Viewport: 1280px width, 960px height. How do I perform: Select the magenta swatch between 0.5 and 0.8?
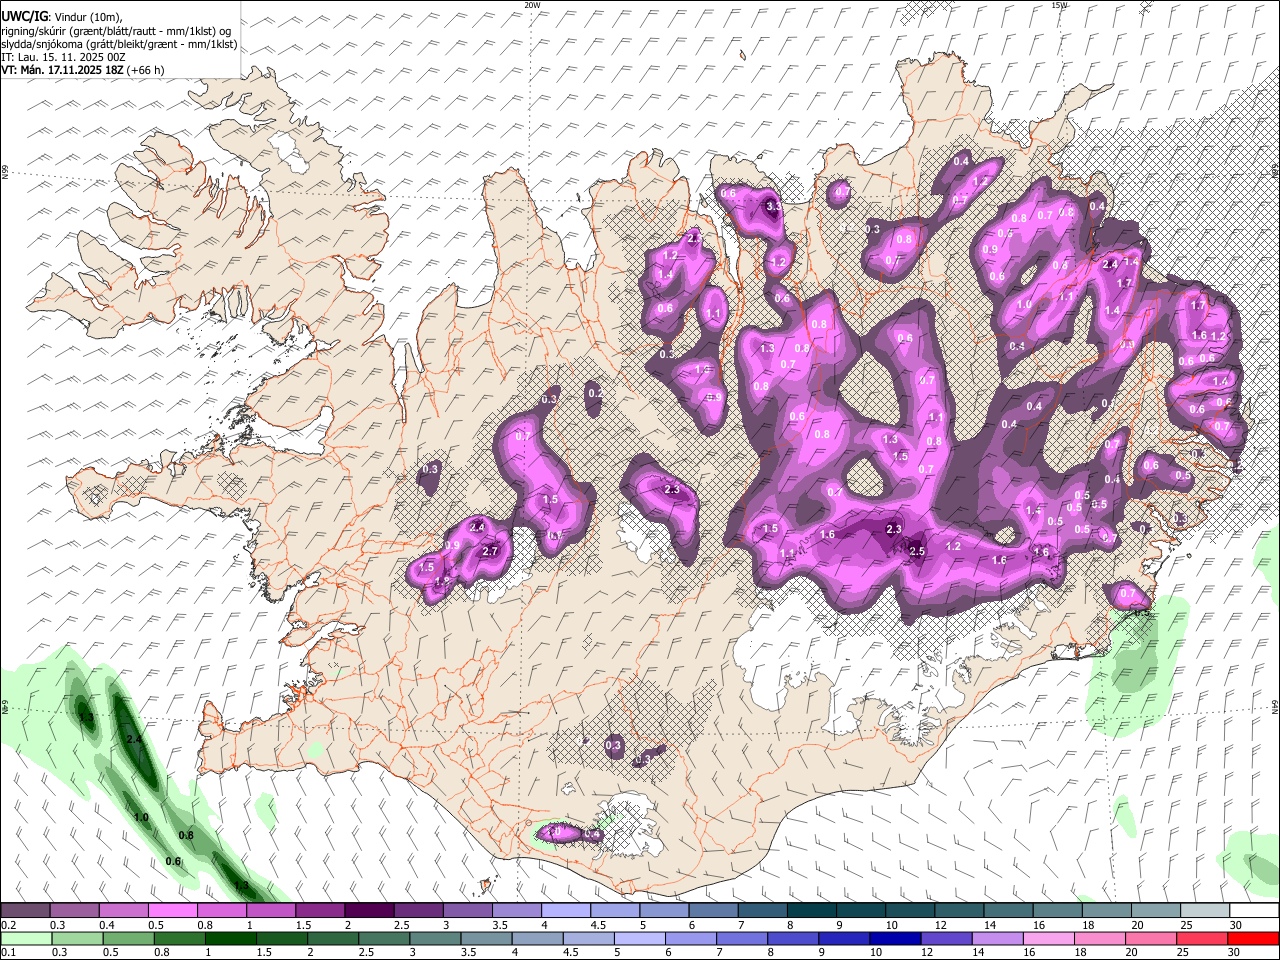tap(172, 911)
